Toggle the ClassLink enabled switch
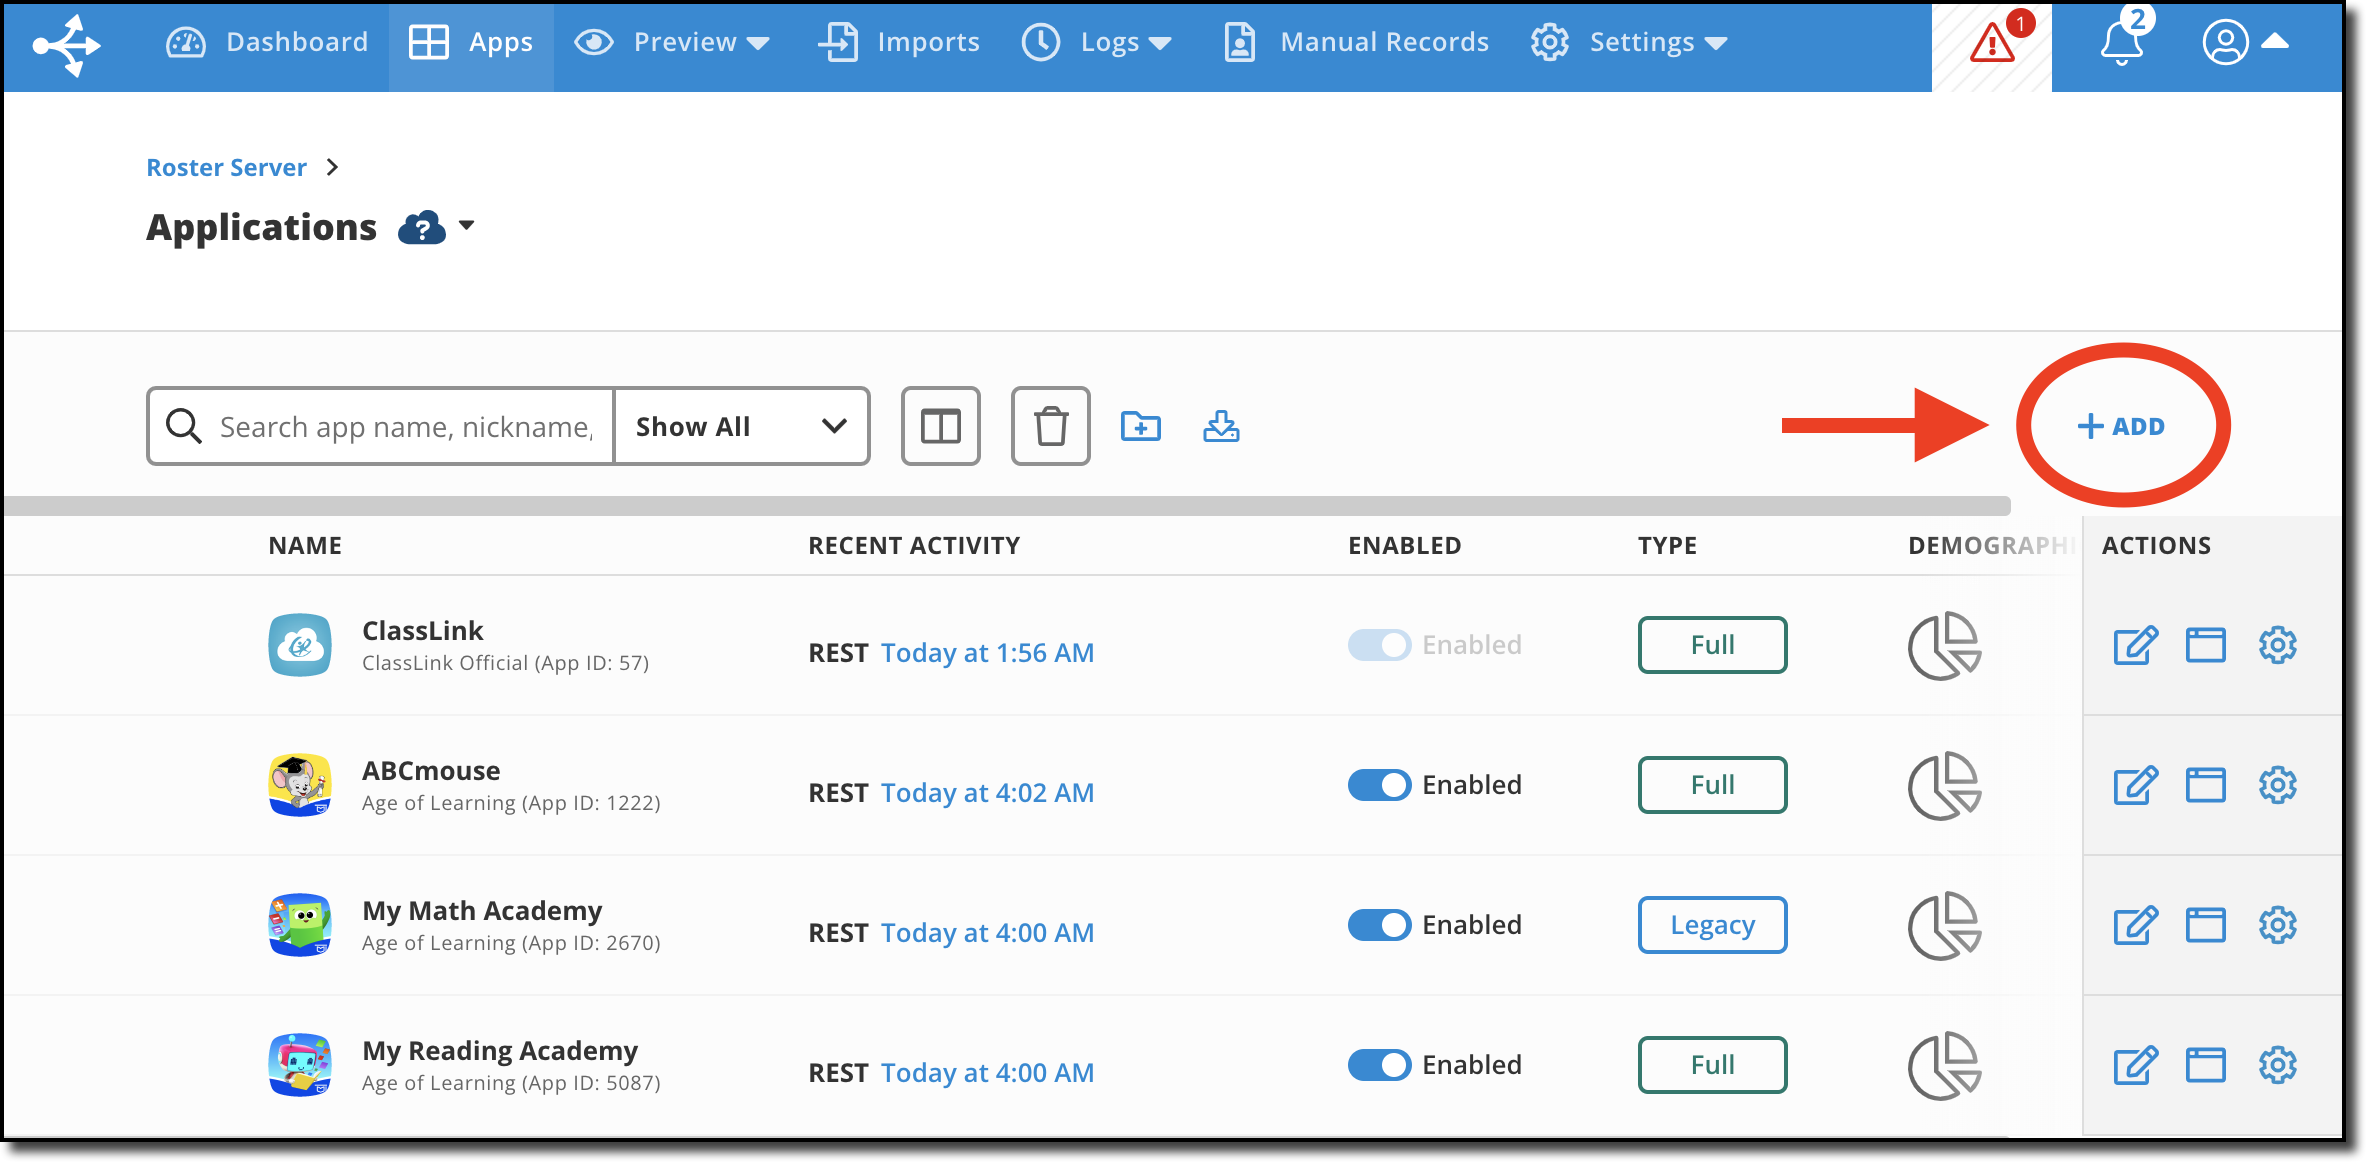Screen dimensions: 2366x1162 point(1379,645)
